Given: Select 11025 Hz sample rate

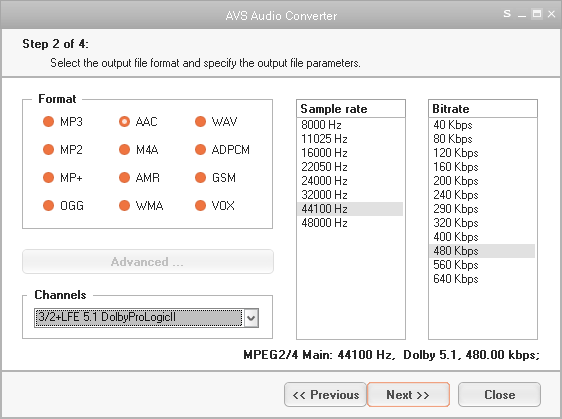Looking at the screenshot, I should [x=350, y=139].
